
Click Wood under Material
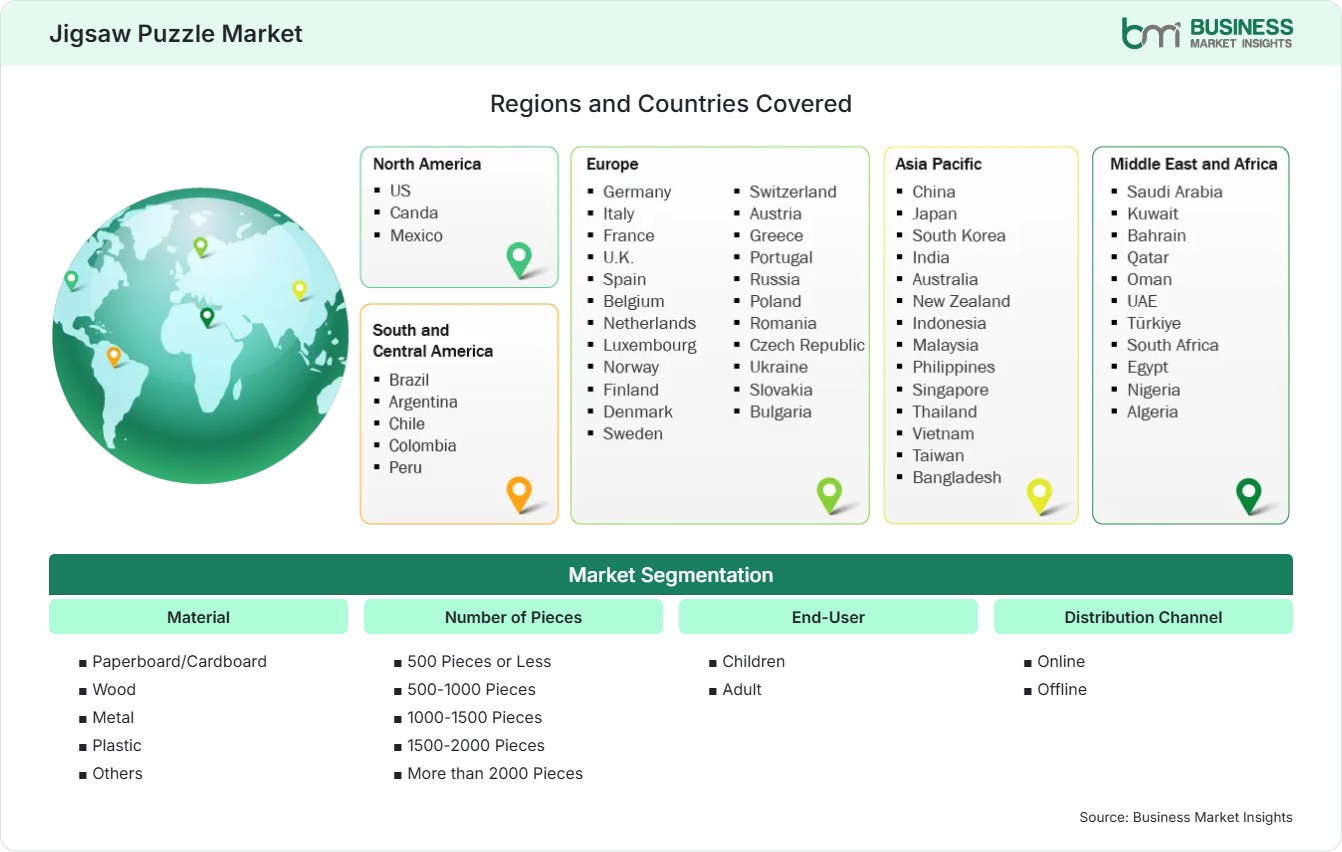(x=114, y=689)
